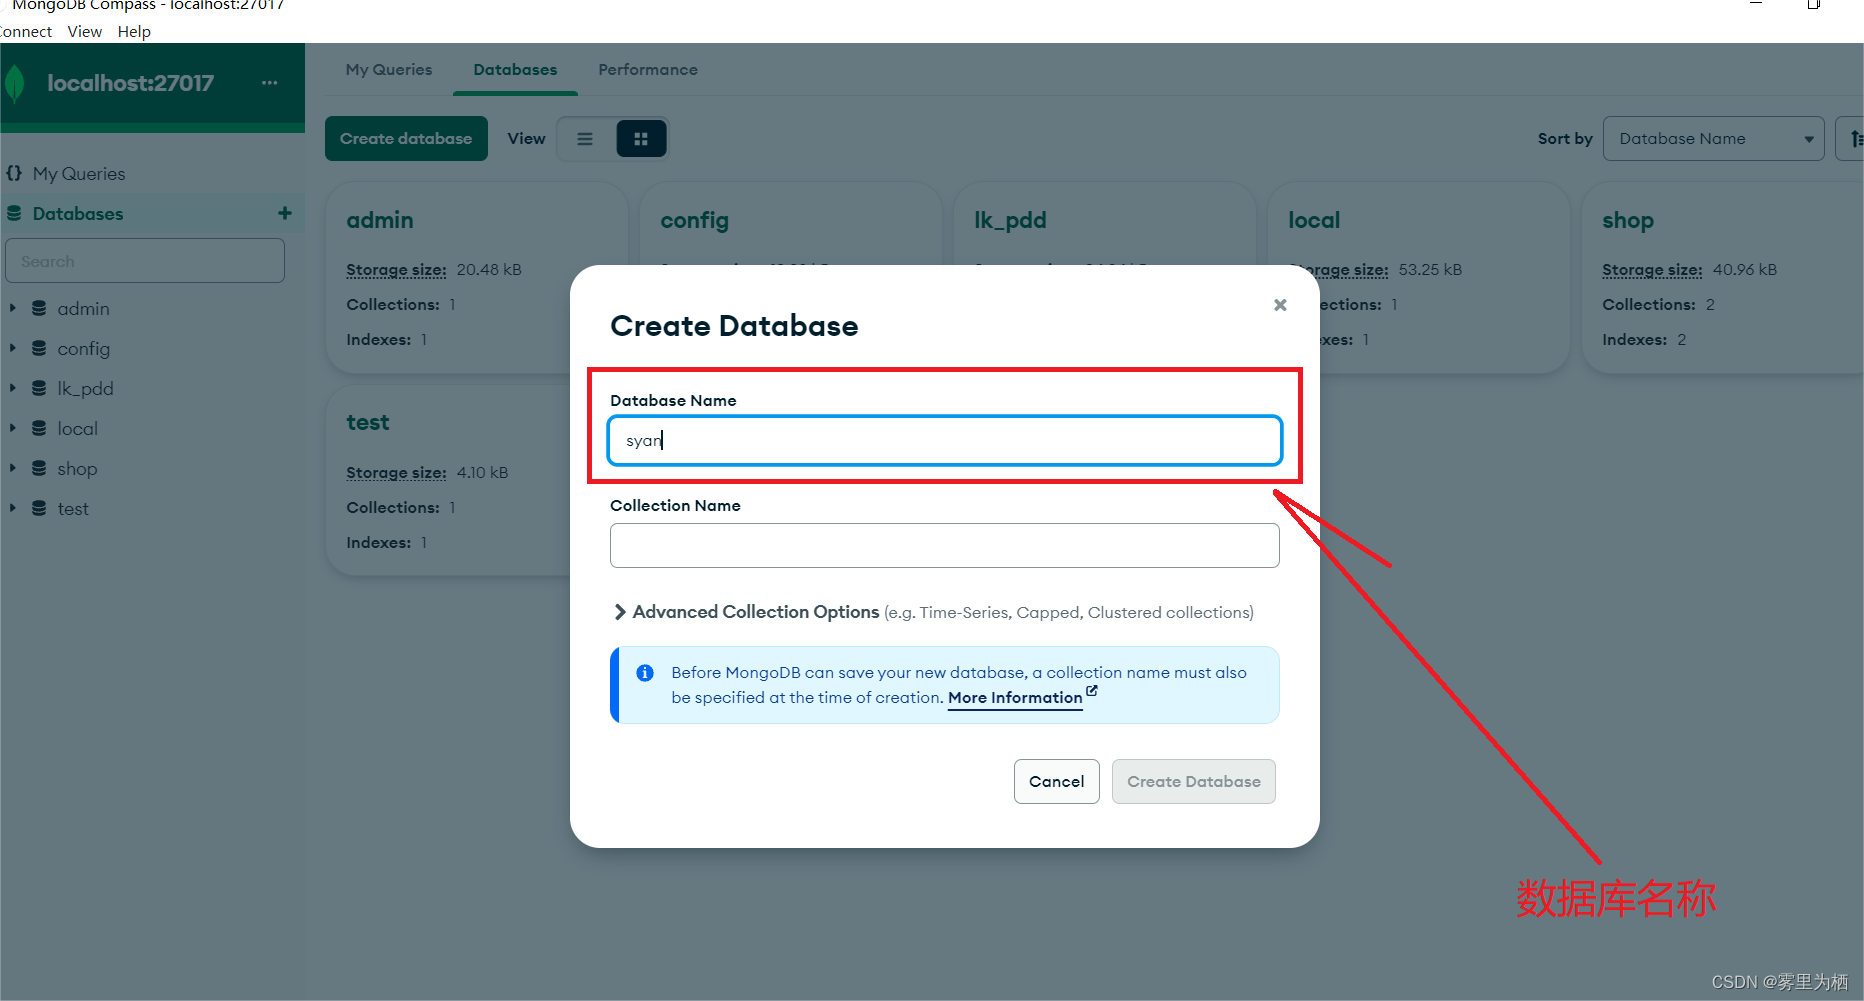
Task: Click Storage size label on shop card
Action: coord(1652,270)
